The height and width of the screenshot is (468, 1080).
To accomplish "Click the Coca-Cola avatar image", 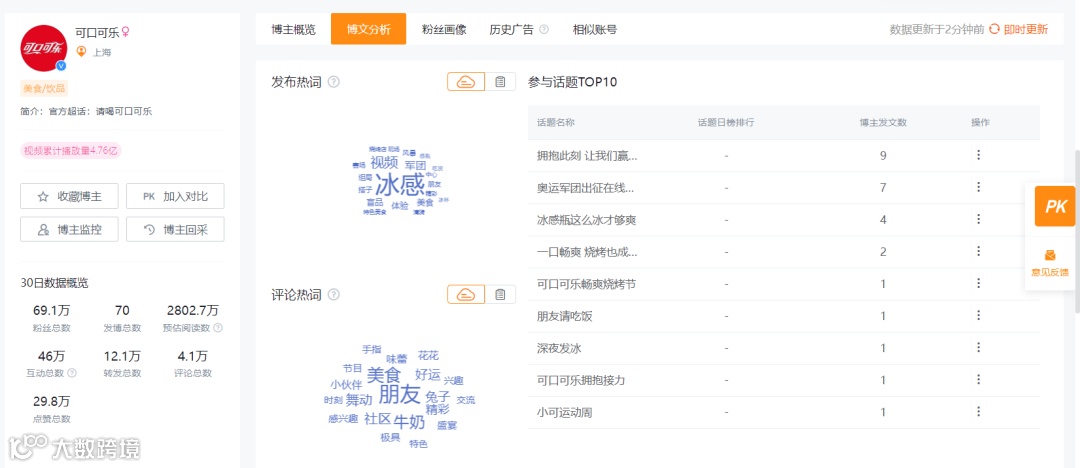I will 44,48.
